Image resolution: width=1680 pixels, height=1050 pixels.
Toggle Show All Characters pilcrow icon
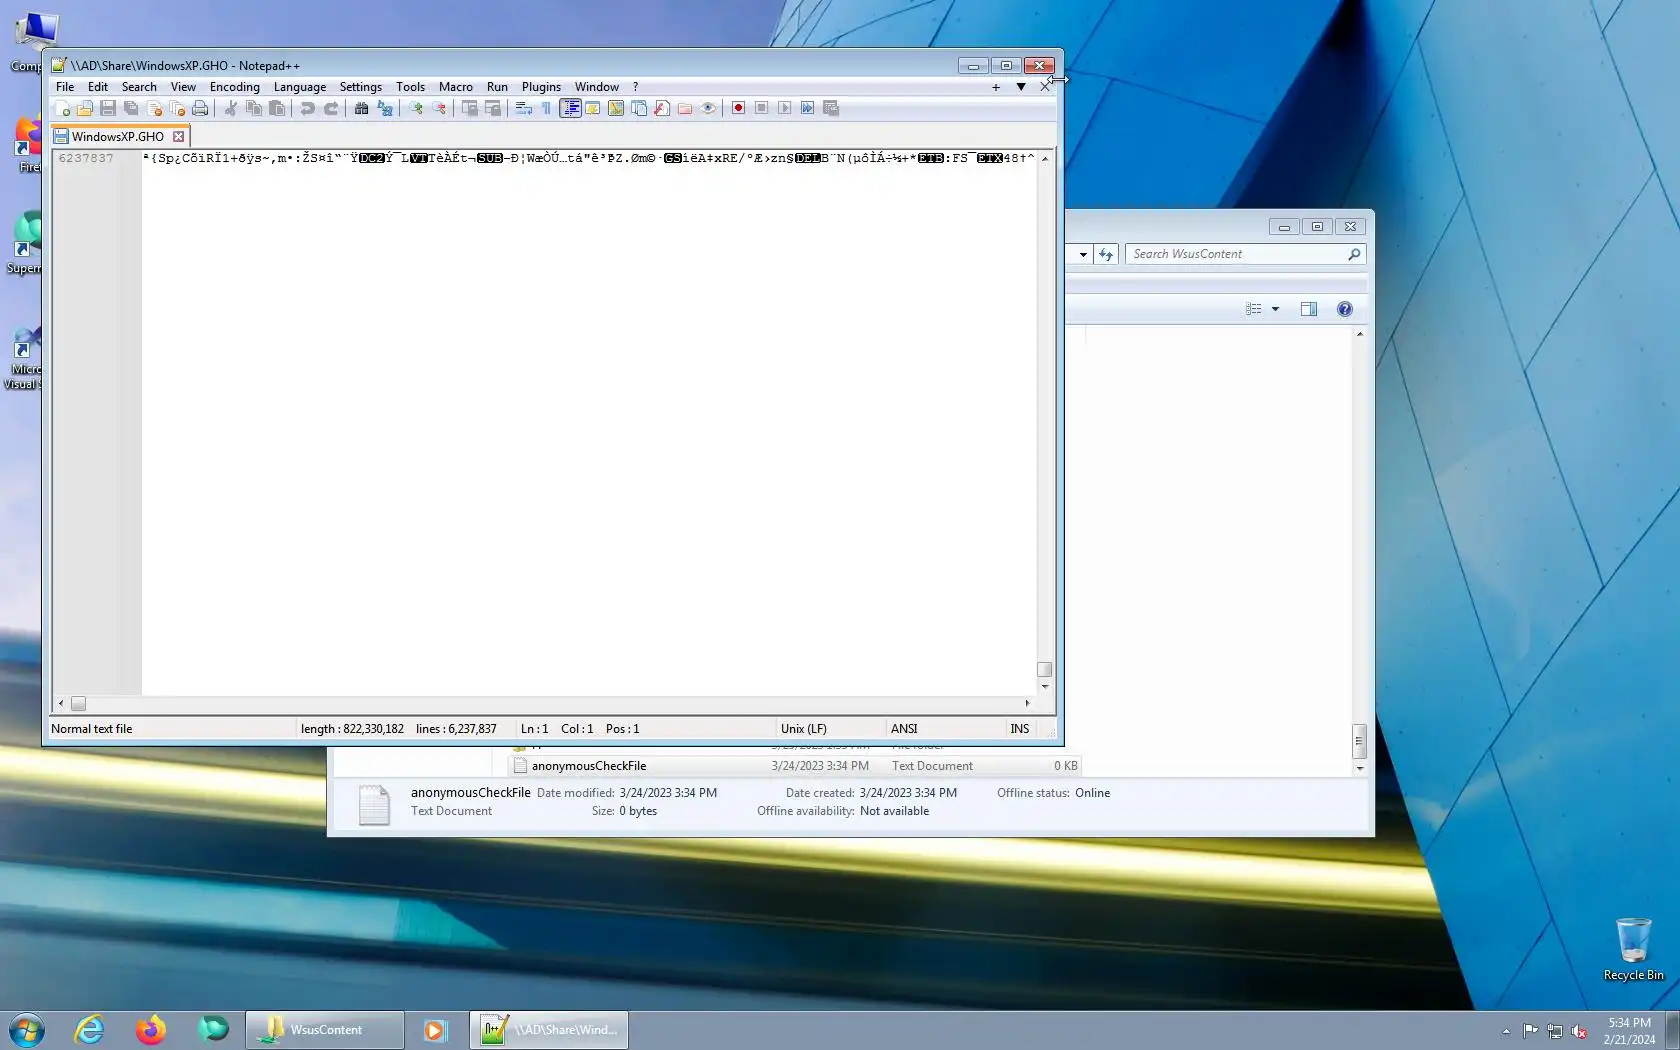pos(547,108)
